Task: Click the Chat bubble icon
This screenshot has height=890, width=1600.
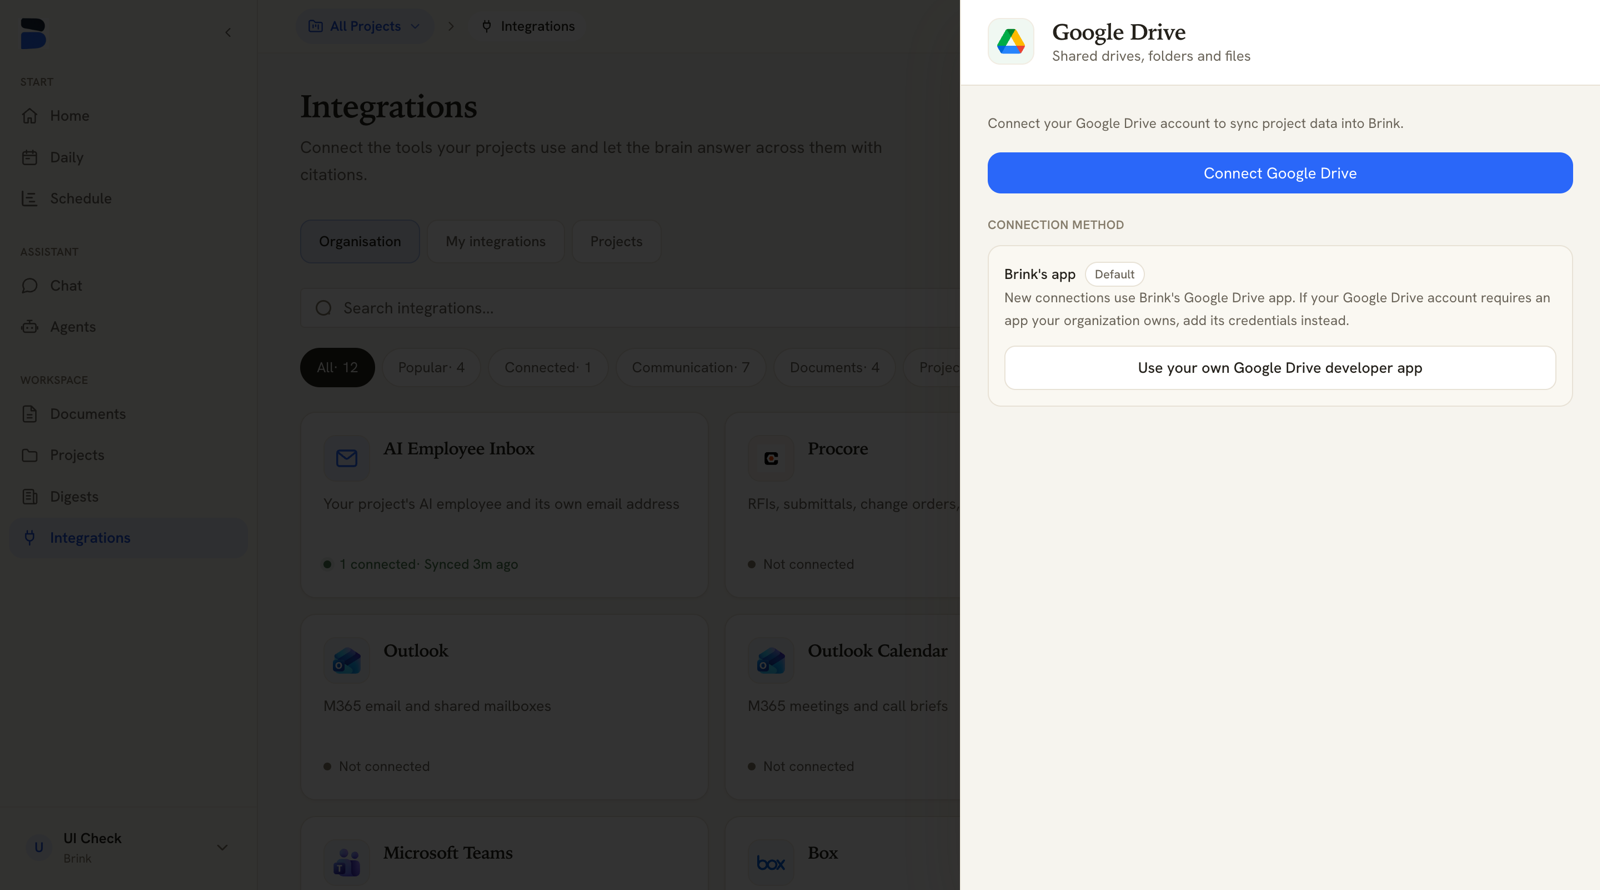Action: coord(30,286)
